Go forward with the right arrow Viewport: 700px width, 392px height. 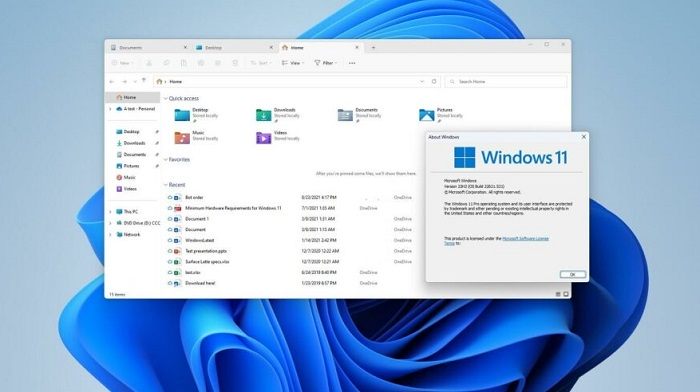point(124,82)
